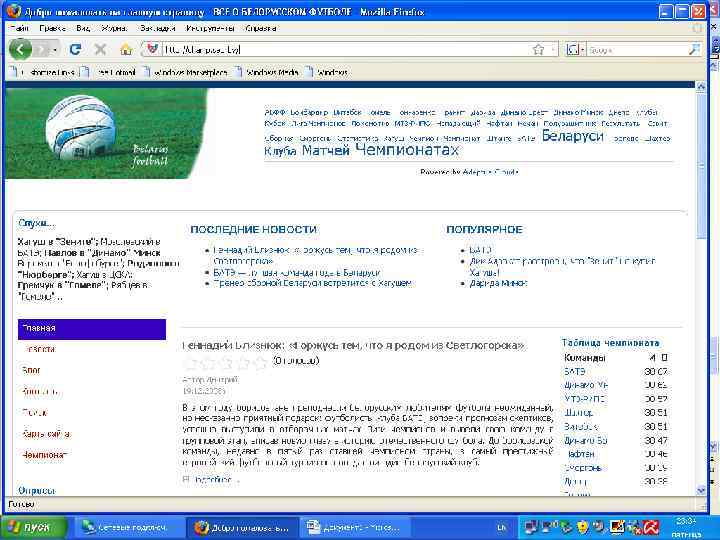Click the Forward navigation arrow

tap(42, 49)
